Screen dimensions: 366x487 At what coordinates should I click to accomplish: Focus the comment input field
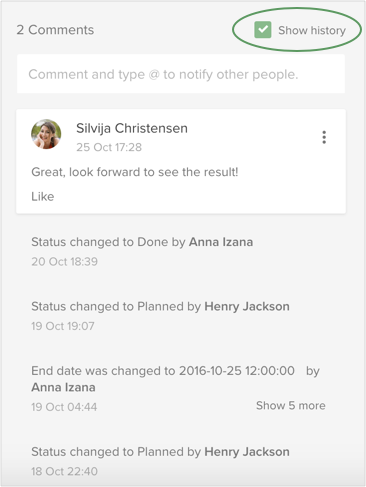(181, 74)
